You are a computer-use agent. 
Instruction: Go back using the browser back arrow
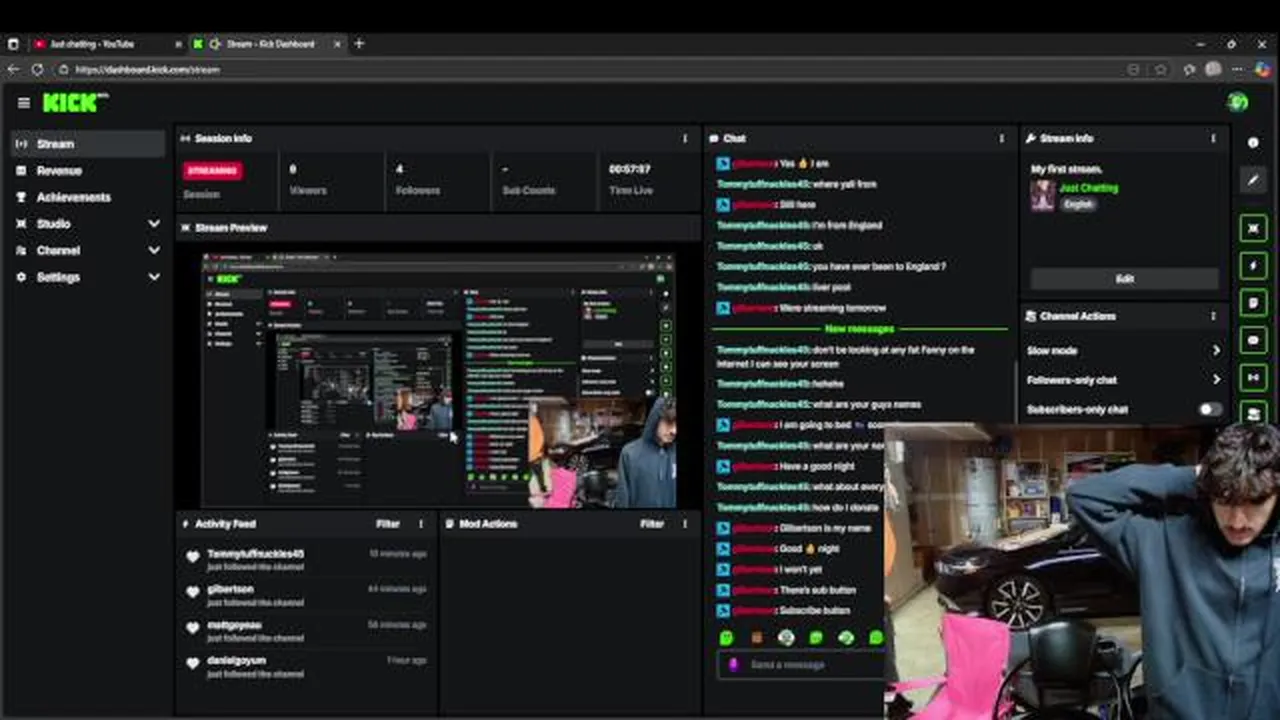(x=13, y=69)
